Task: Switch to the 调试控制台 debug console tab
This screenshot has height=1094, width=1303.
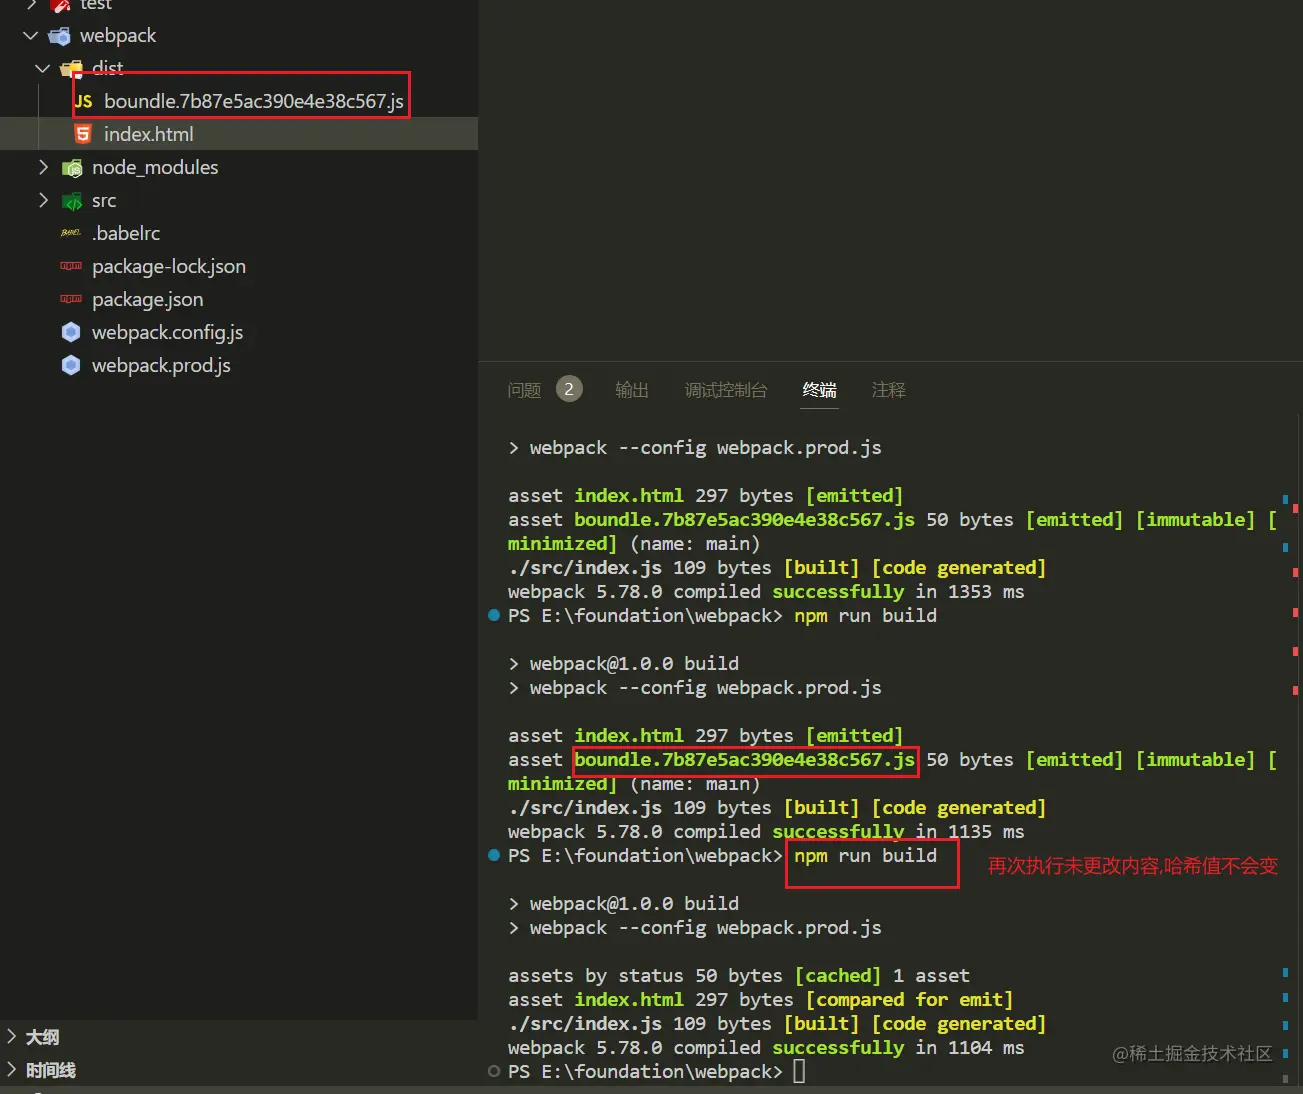Action: 726,390
